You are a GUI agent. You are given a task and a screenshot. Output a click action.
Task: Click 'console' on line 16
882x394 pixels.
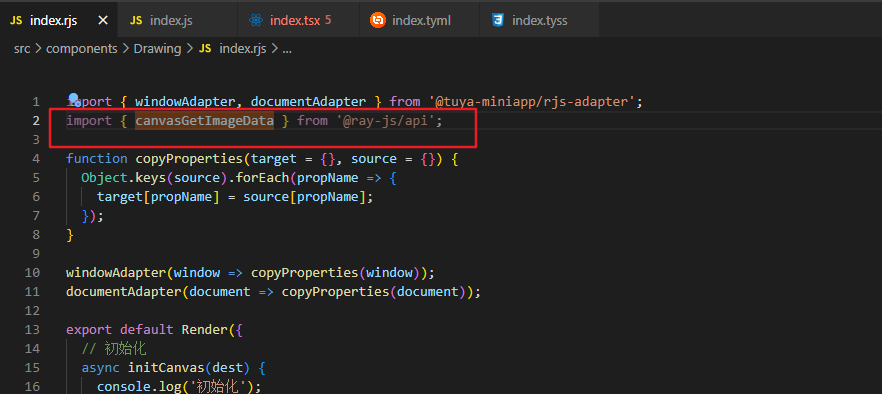[124, 387]
